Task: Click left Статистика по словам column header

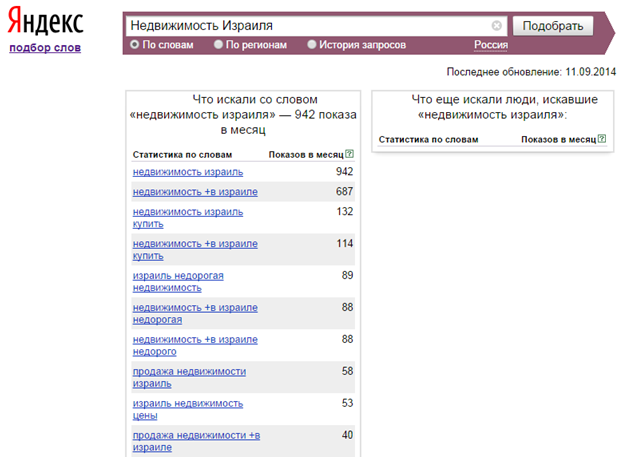Action: pyautogui.click(x=182, y=155)
